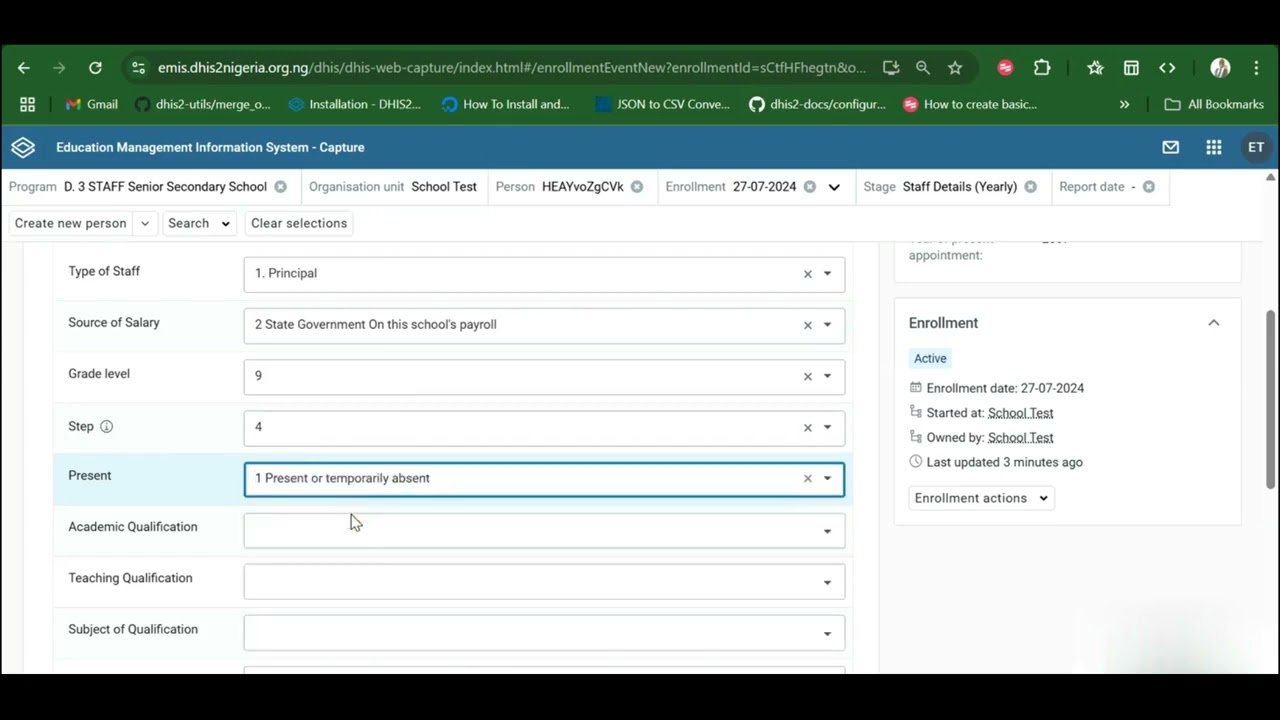Open Enrollment actions dropdown
This screenshot has height=720, width=1280.
click(x=981, y=498)
